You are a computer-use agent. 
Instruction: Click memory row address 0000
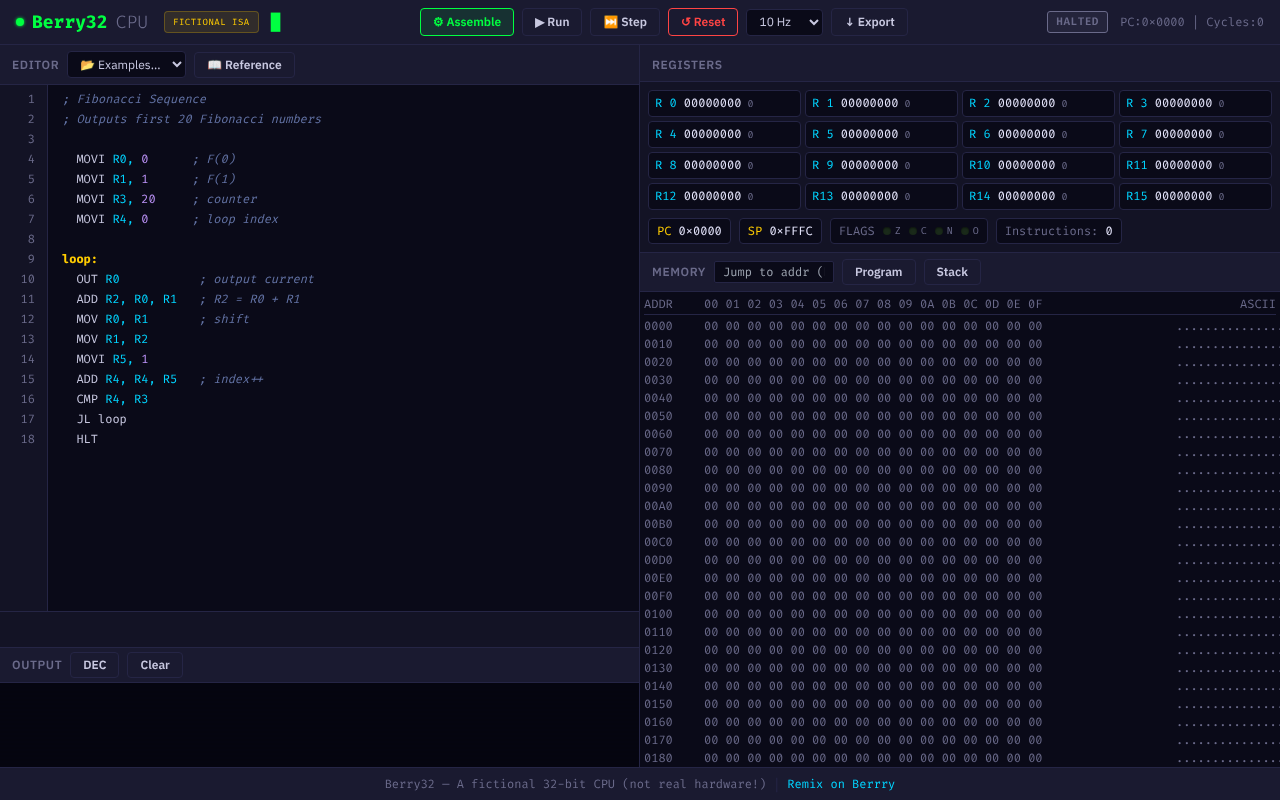pyautogui.click(x=658, y=326)
